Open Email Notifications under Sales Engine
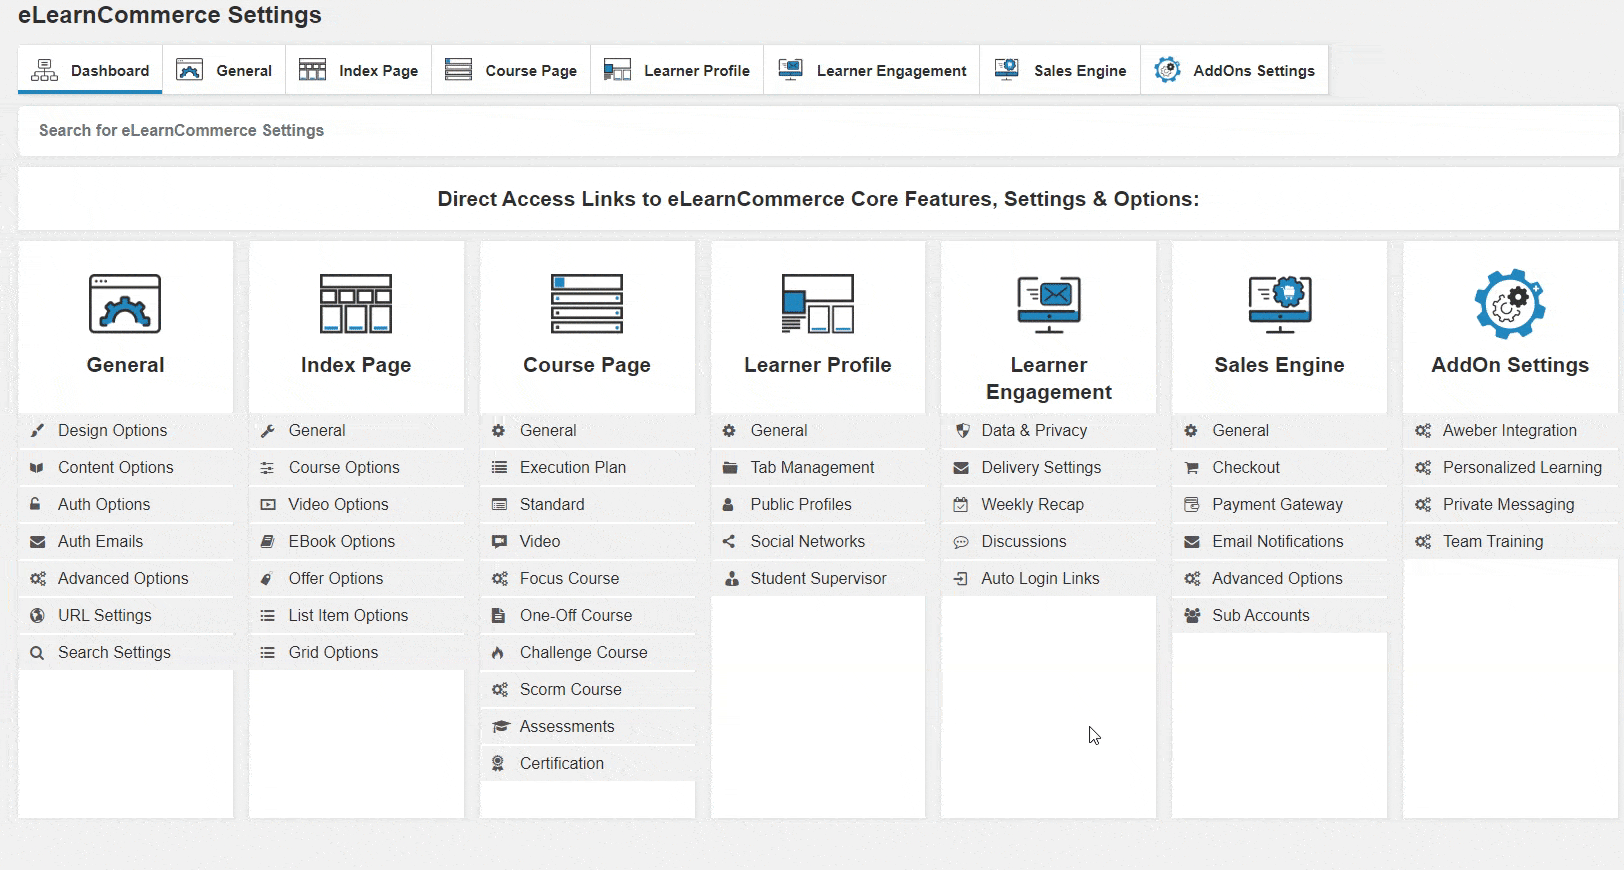 [1280, 542]
